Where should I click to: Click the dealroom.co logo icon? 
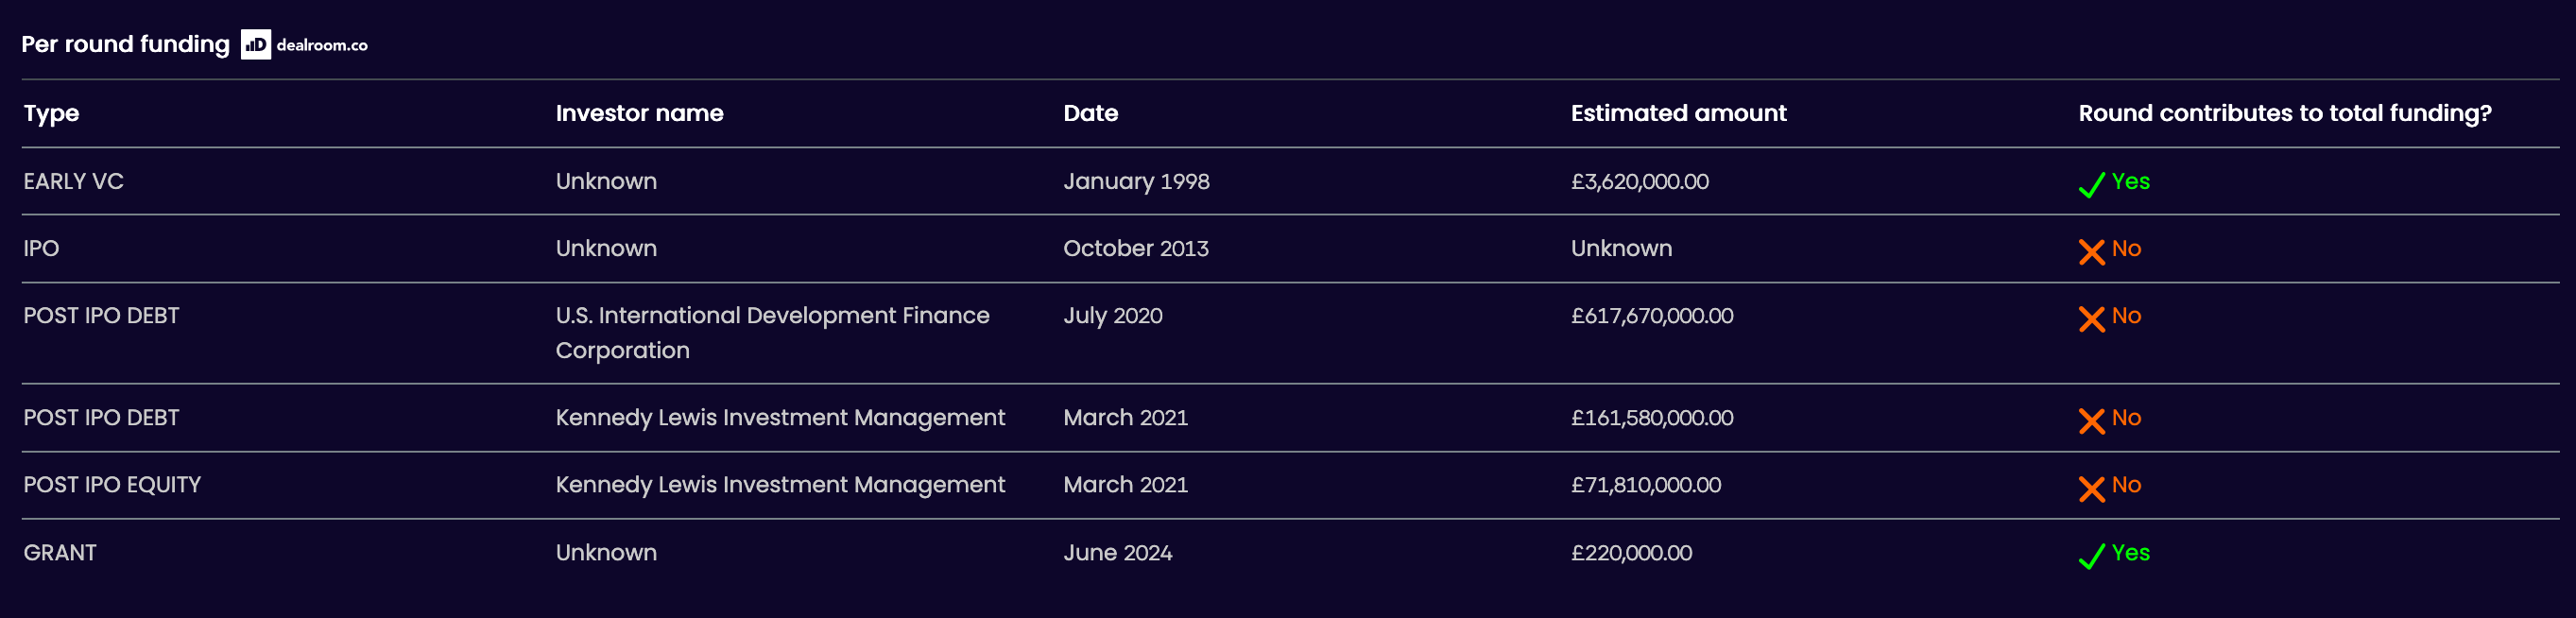coord(255,45)
